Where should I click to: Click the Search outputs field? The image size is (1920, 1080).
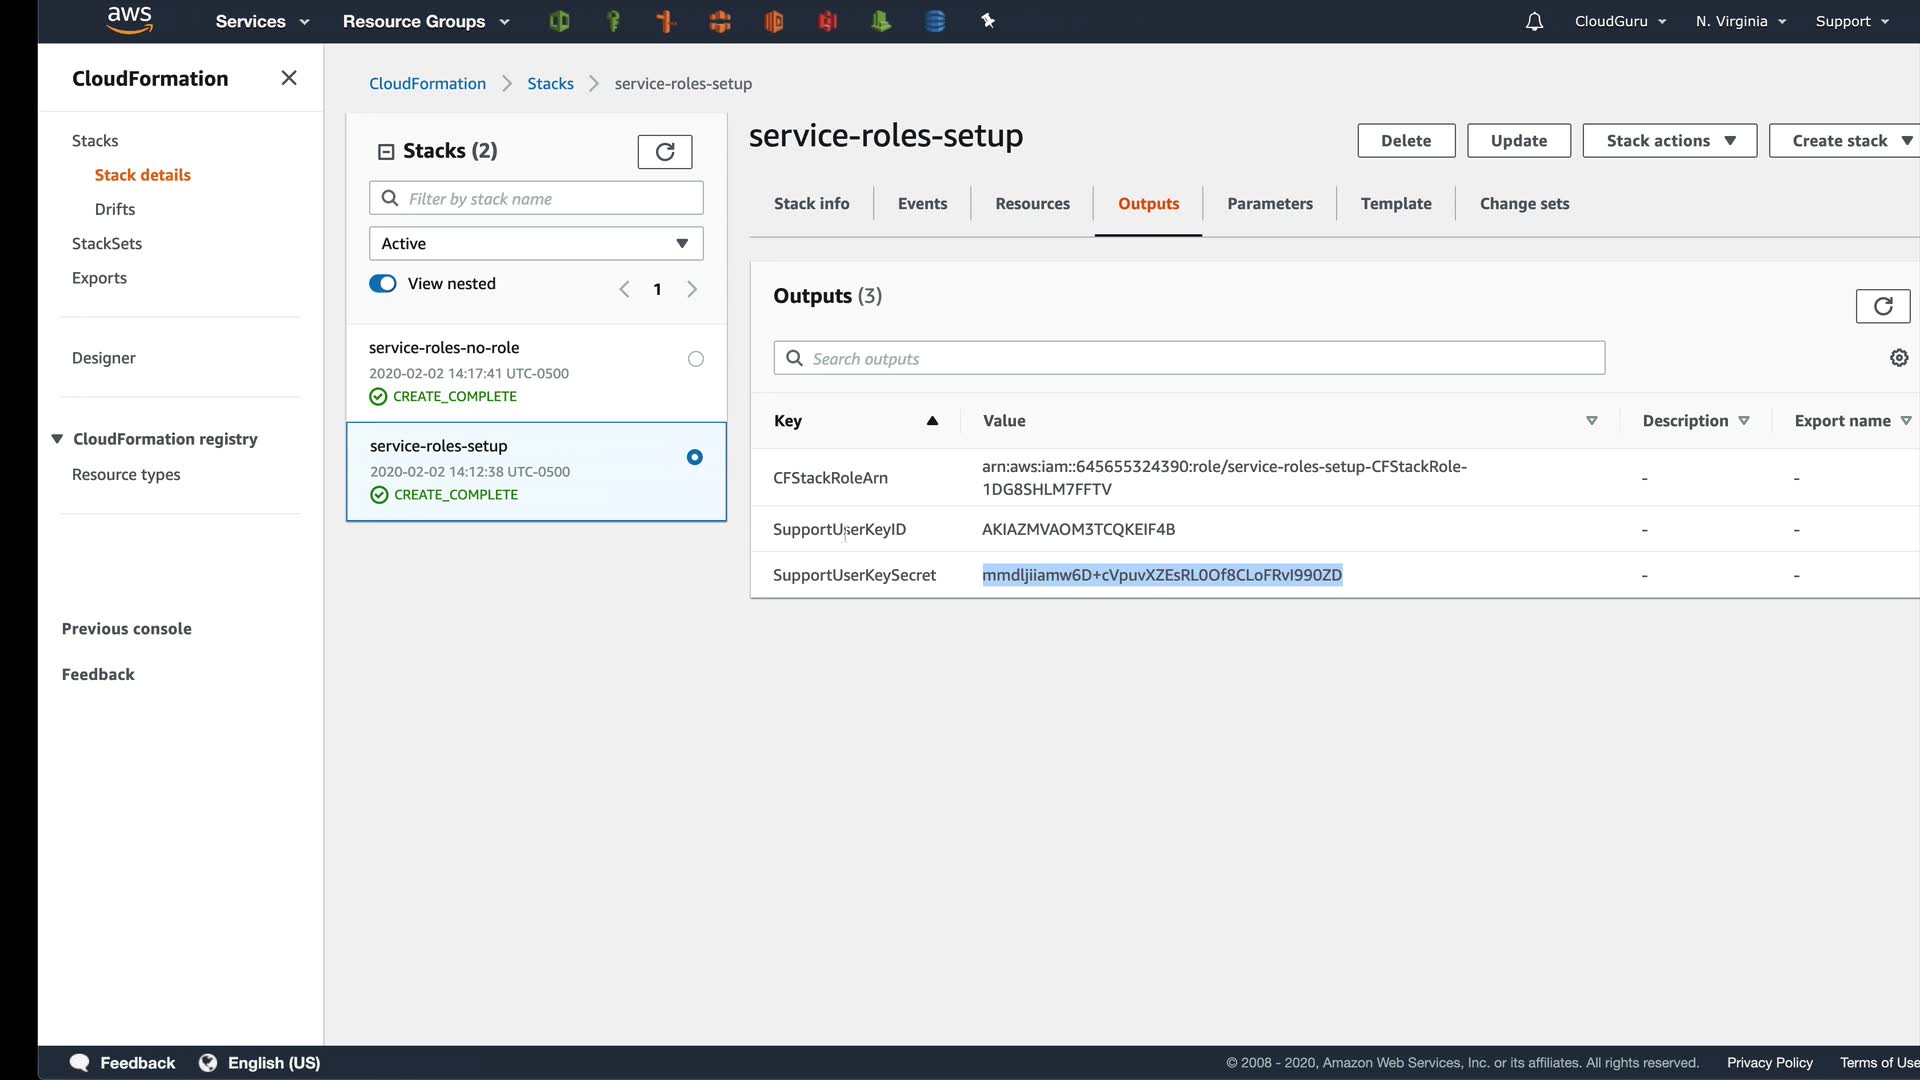pyautogui.click(x=1190, y=358)
